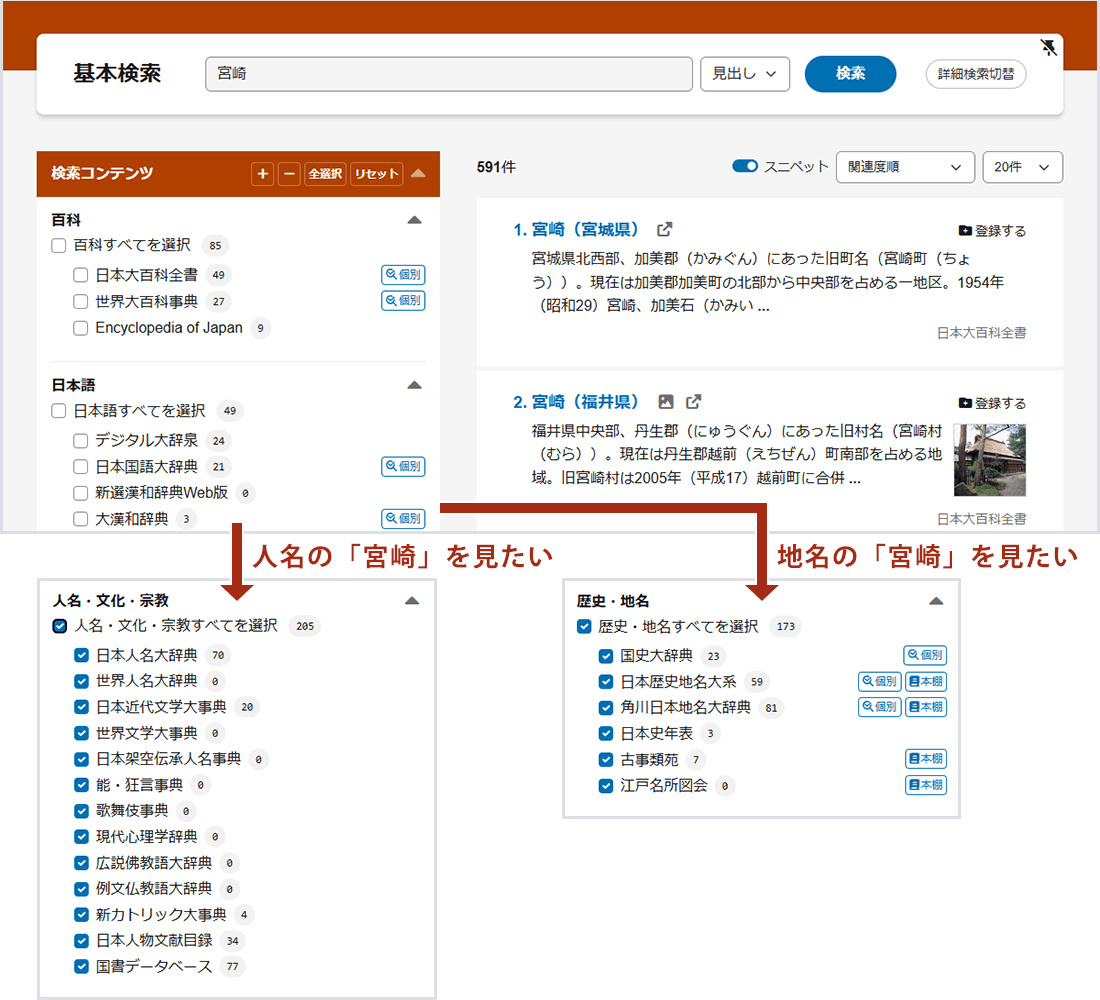Uncheck the 日本人物文献目録 checkbox
This screenshot has width=1100, height=1000.
[x=81, y=940]
